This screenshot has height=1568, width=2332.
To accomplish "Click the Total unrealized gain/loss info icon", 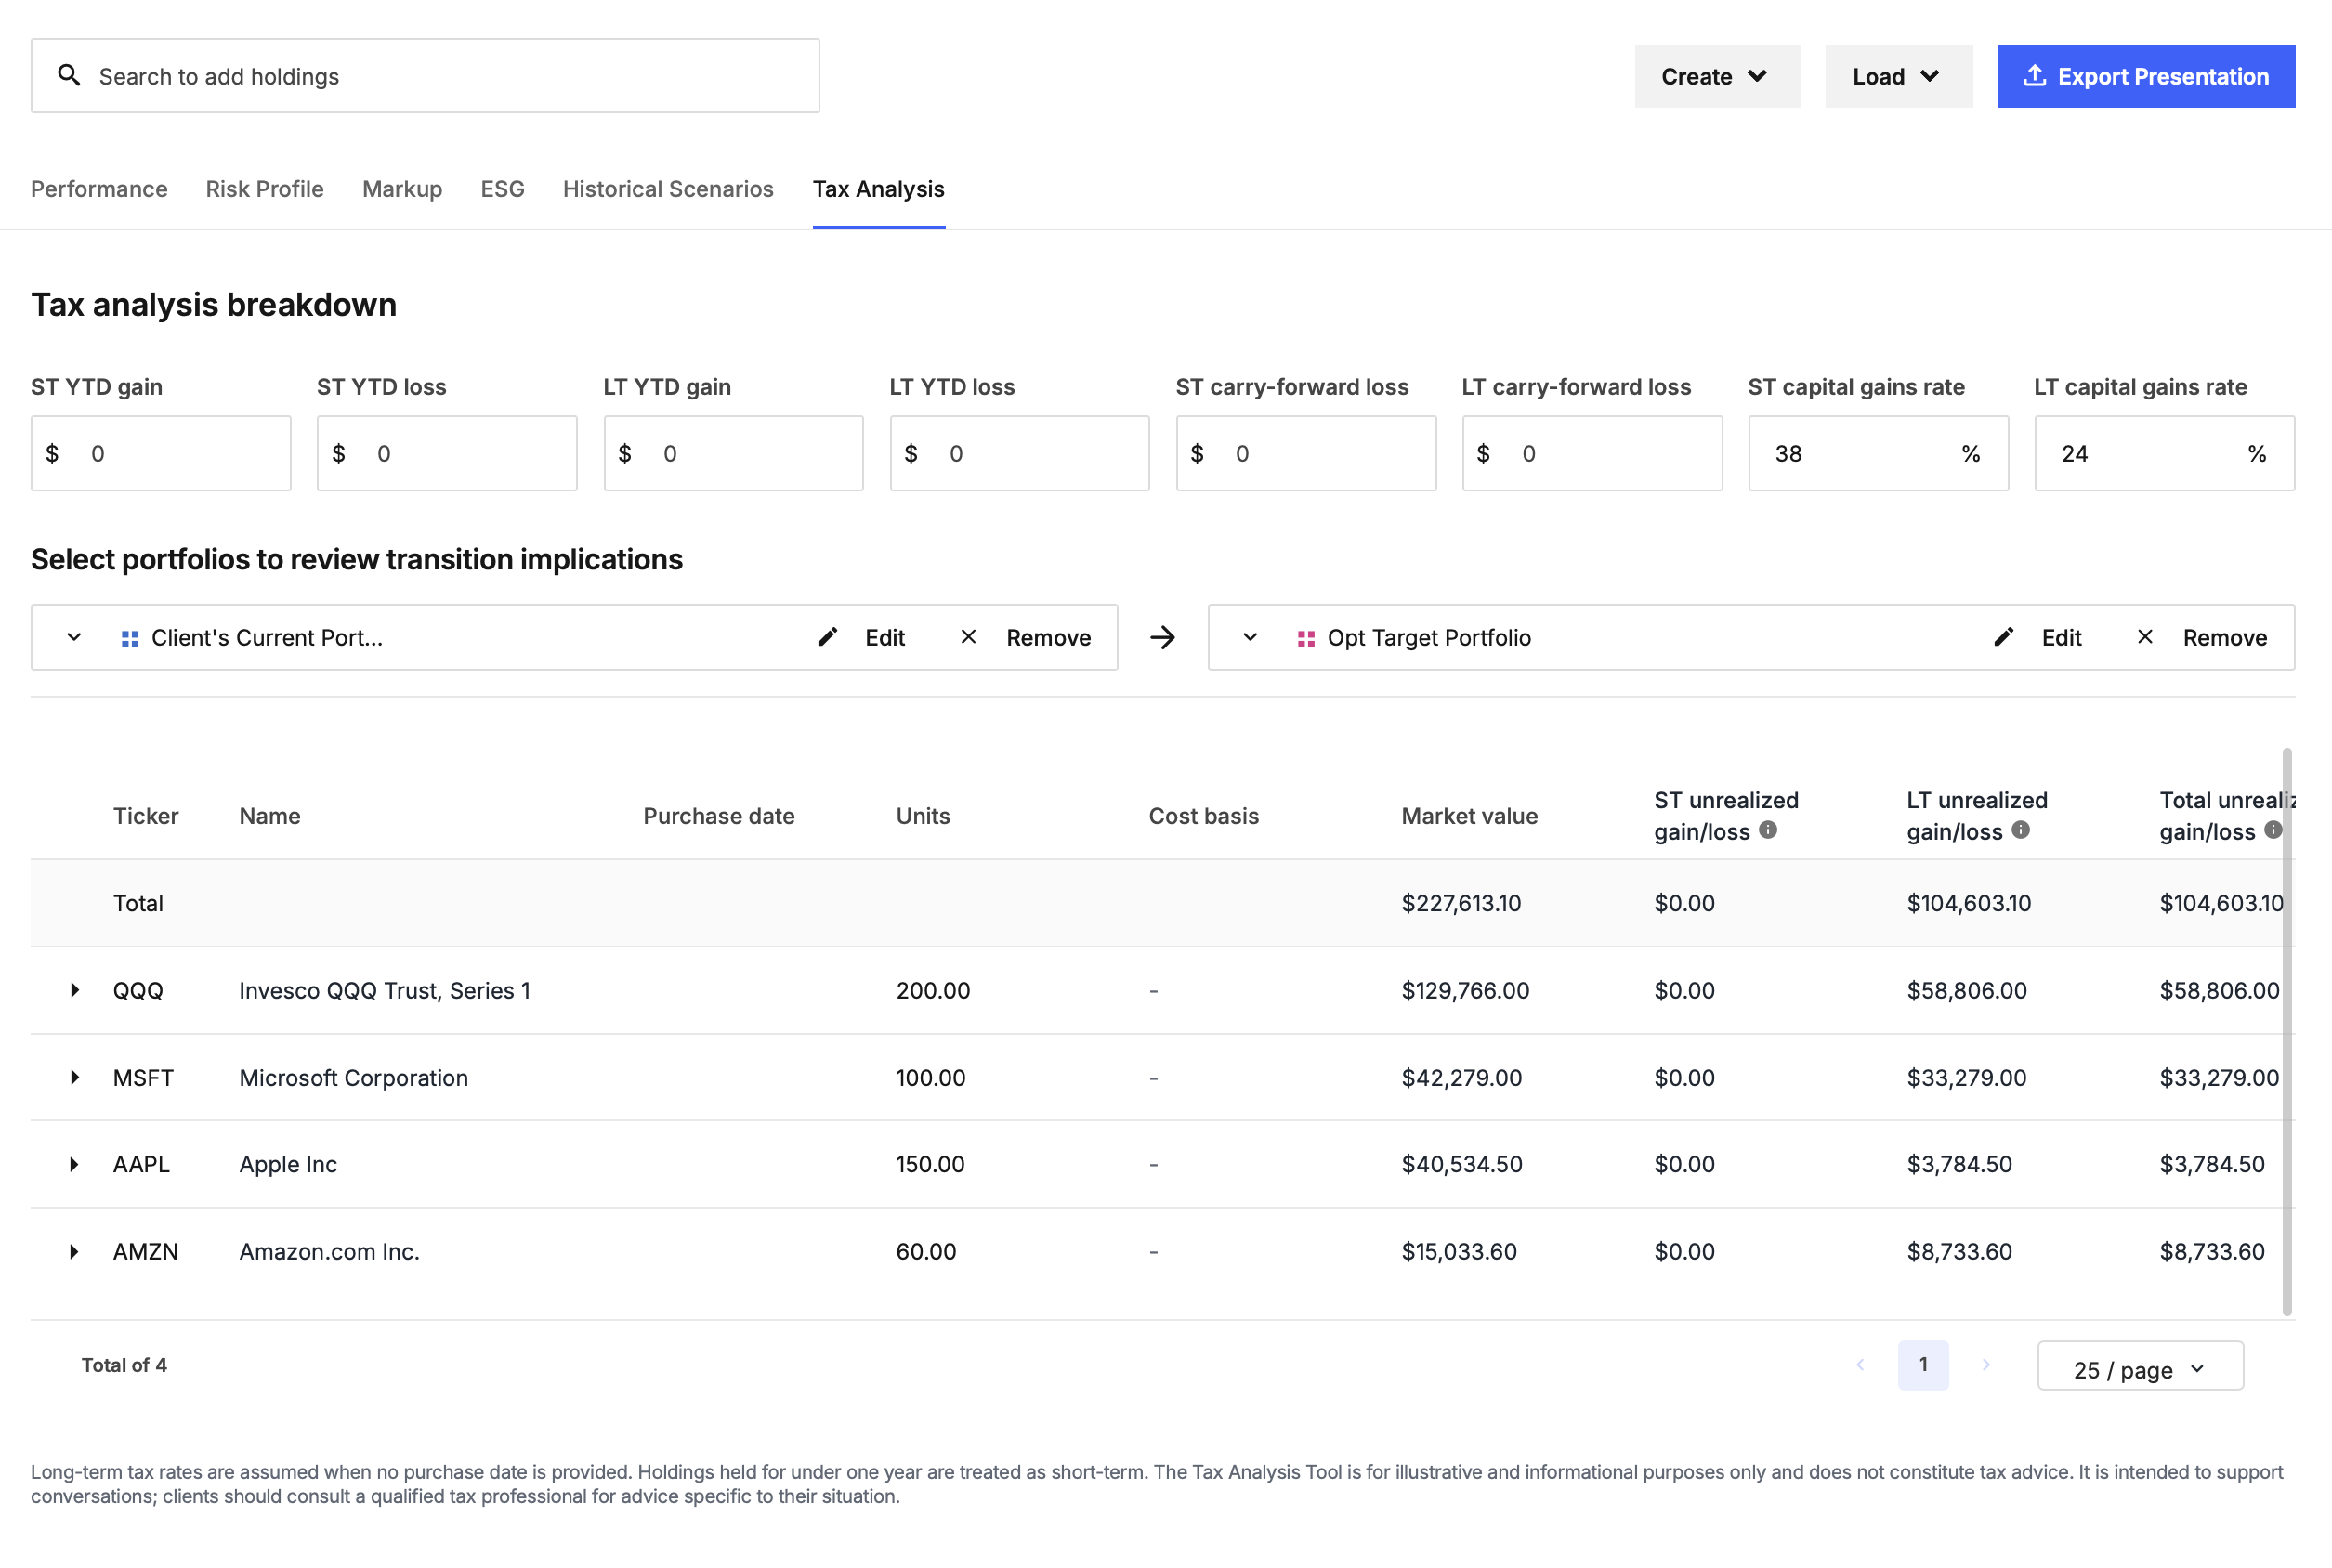I will point(2274,830).
